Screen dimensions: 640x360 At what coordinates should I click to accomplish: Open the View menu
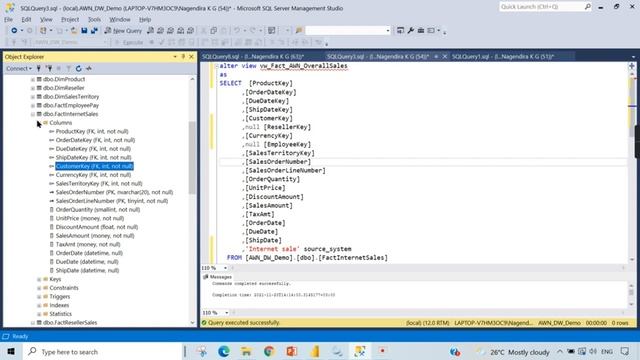tap(46, 19)
